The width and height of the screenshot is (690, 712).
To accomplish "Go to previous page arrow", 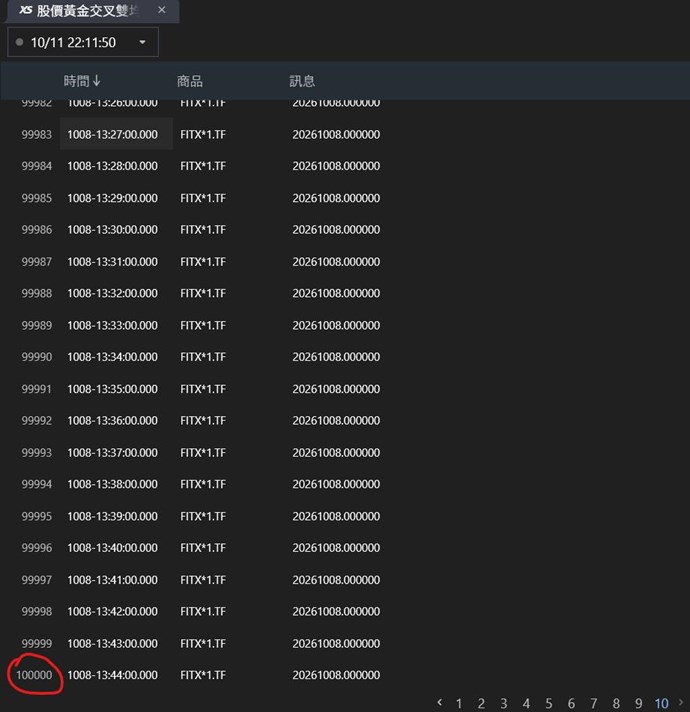I will click(x=439, y=702).
